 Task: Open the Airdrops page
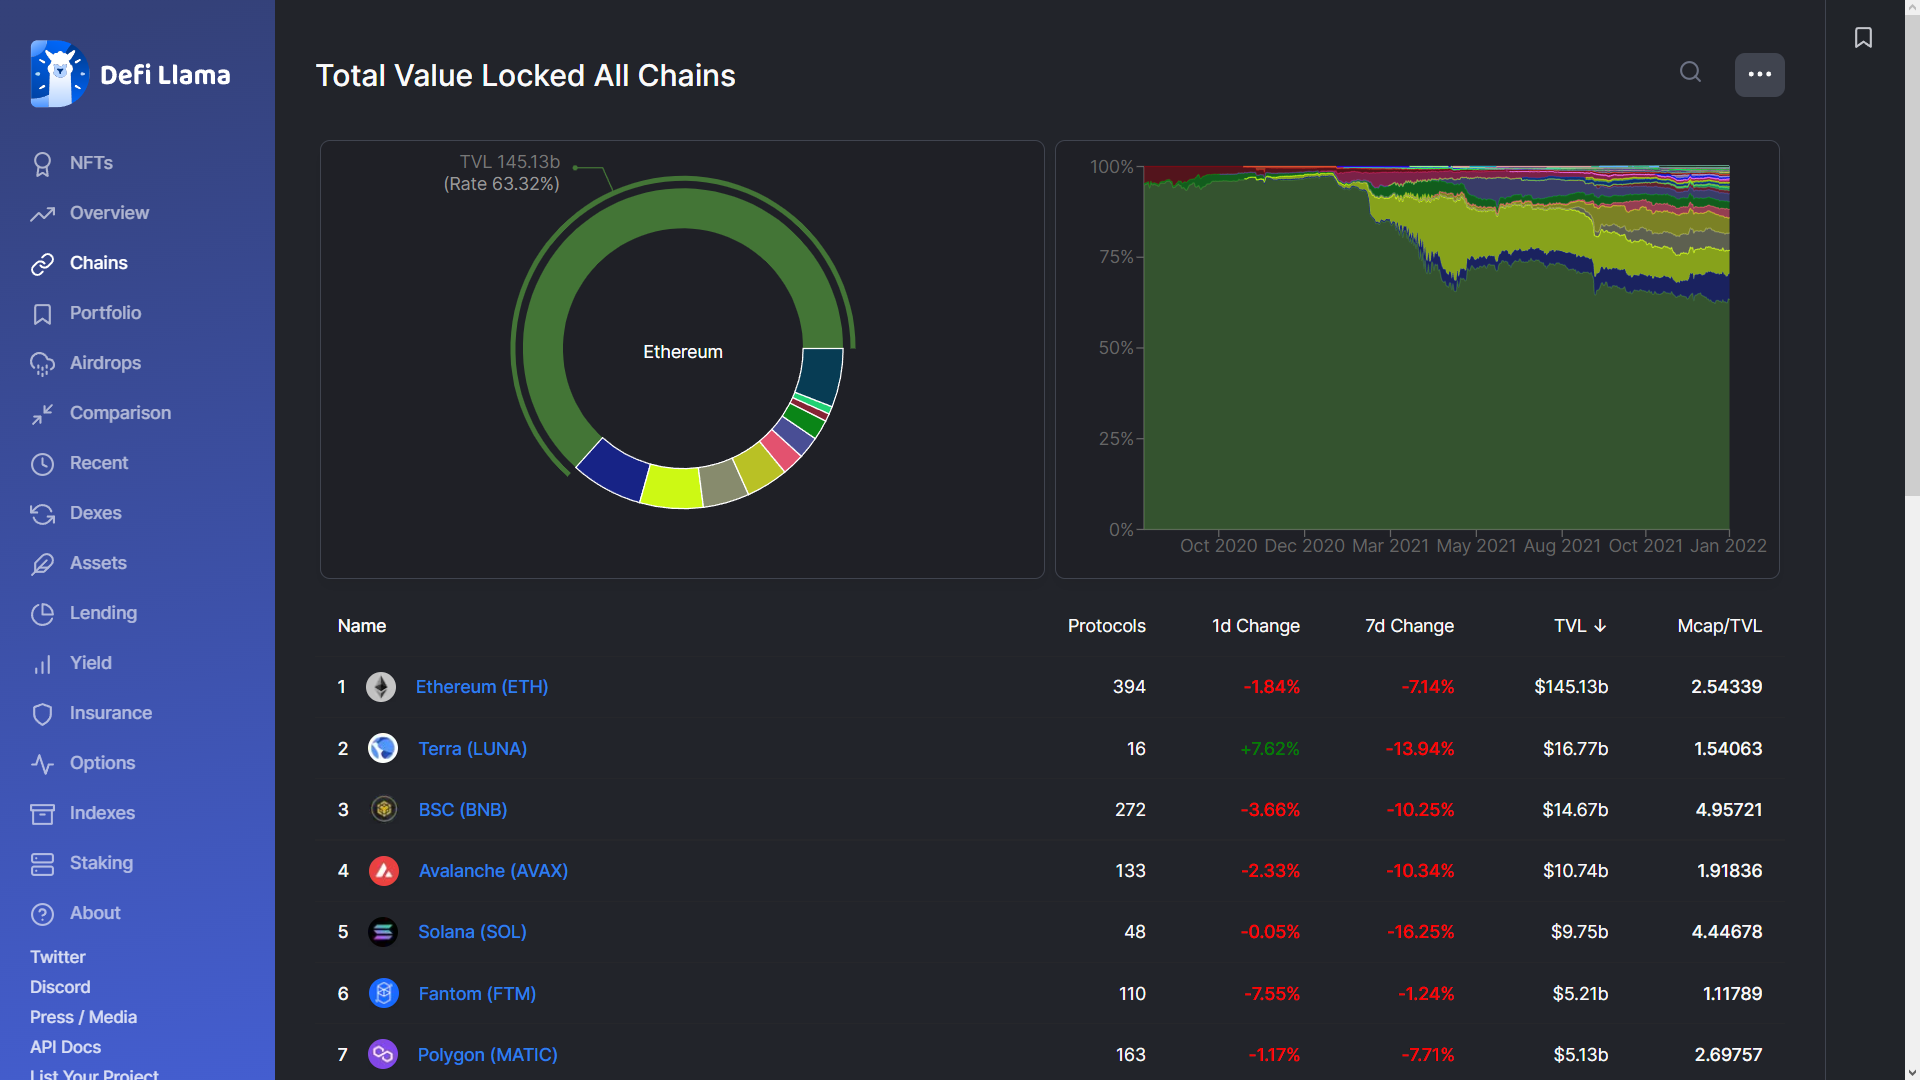tap(105, 363)
